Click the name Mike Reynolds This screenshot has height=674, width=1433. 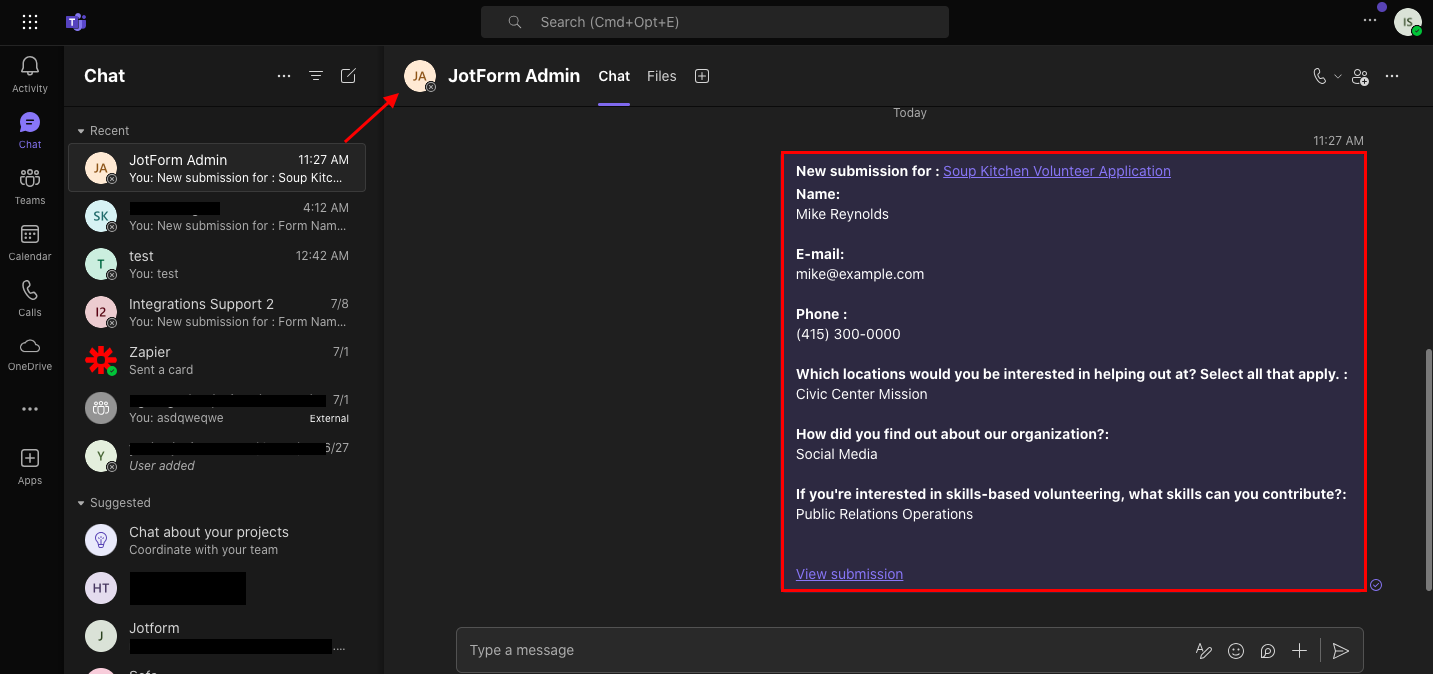(x=842, y=214)
